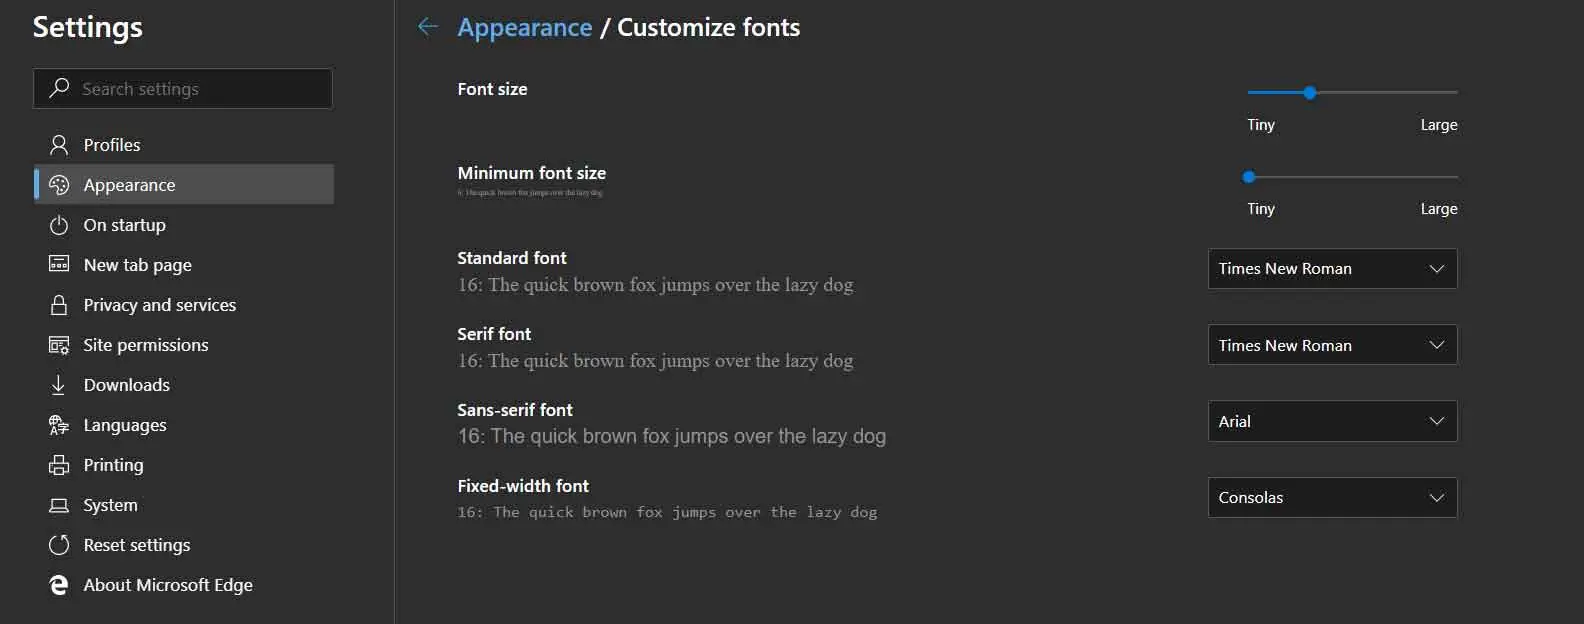The width and height of the screenshot is (1584, 624).
Task: Open the Standard font dropdown
Action: tap(1332, 269)
